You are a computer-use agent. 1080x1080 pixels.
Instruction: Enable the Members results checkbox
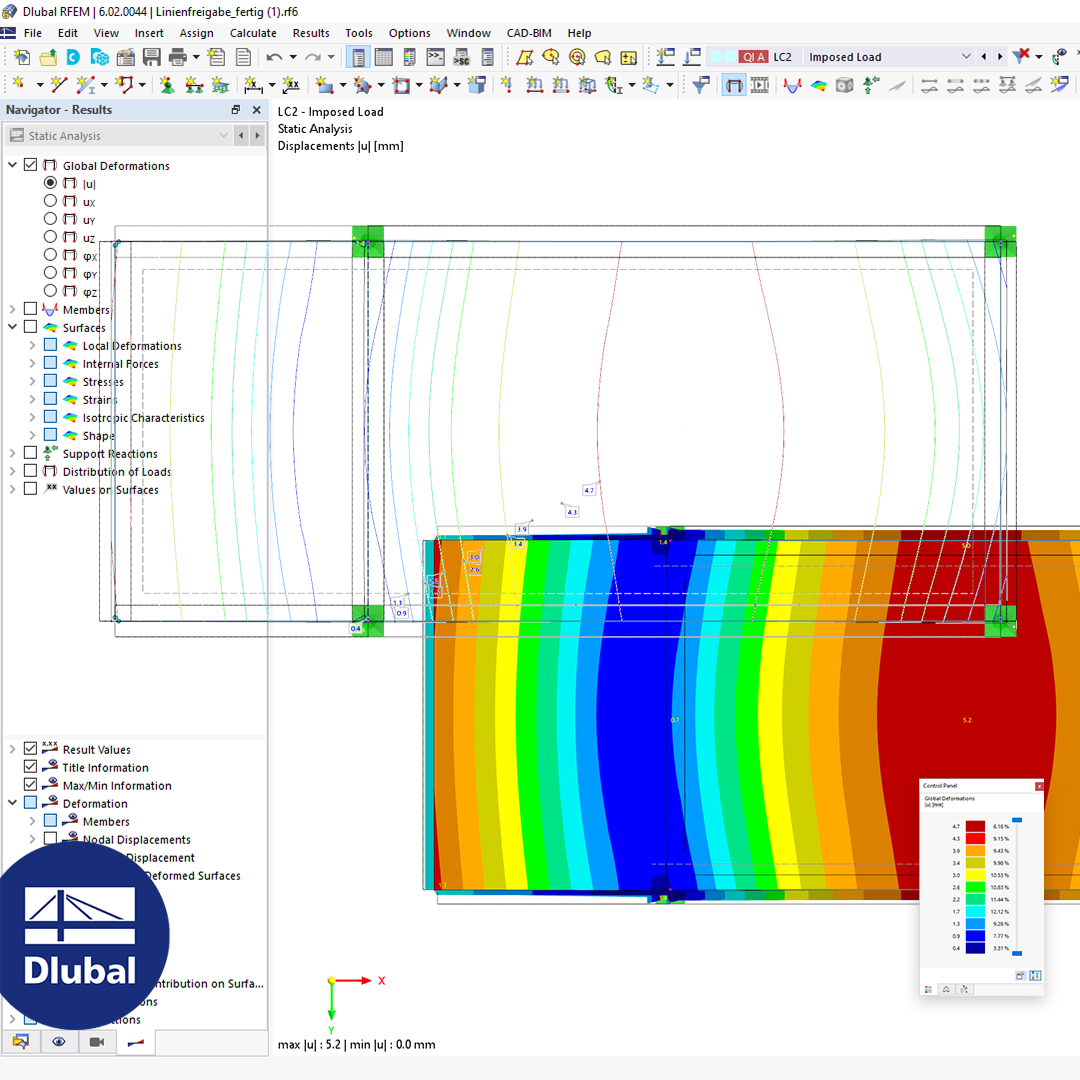pyautogui.click(x=29, y=308)
